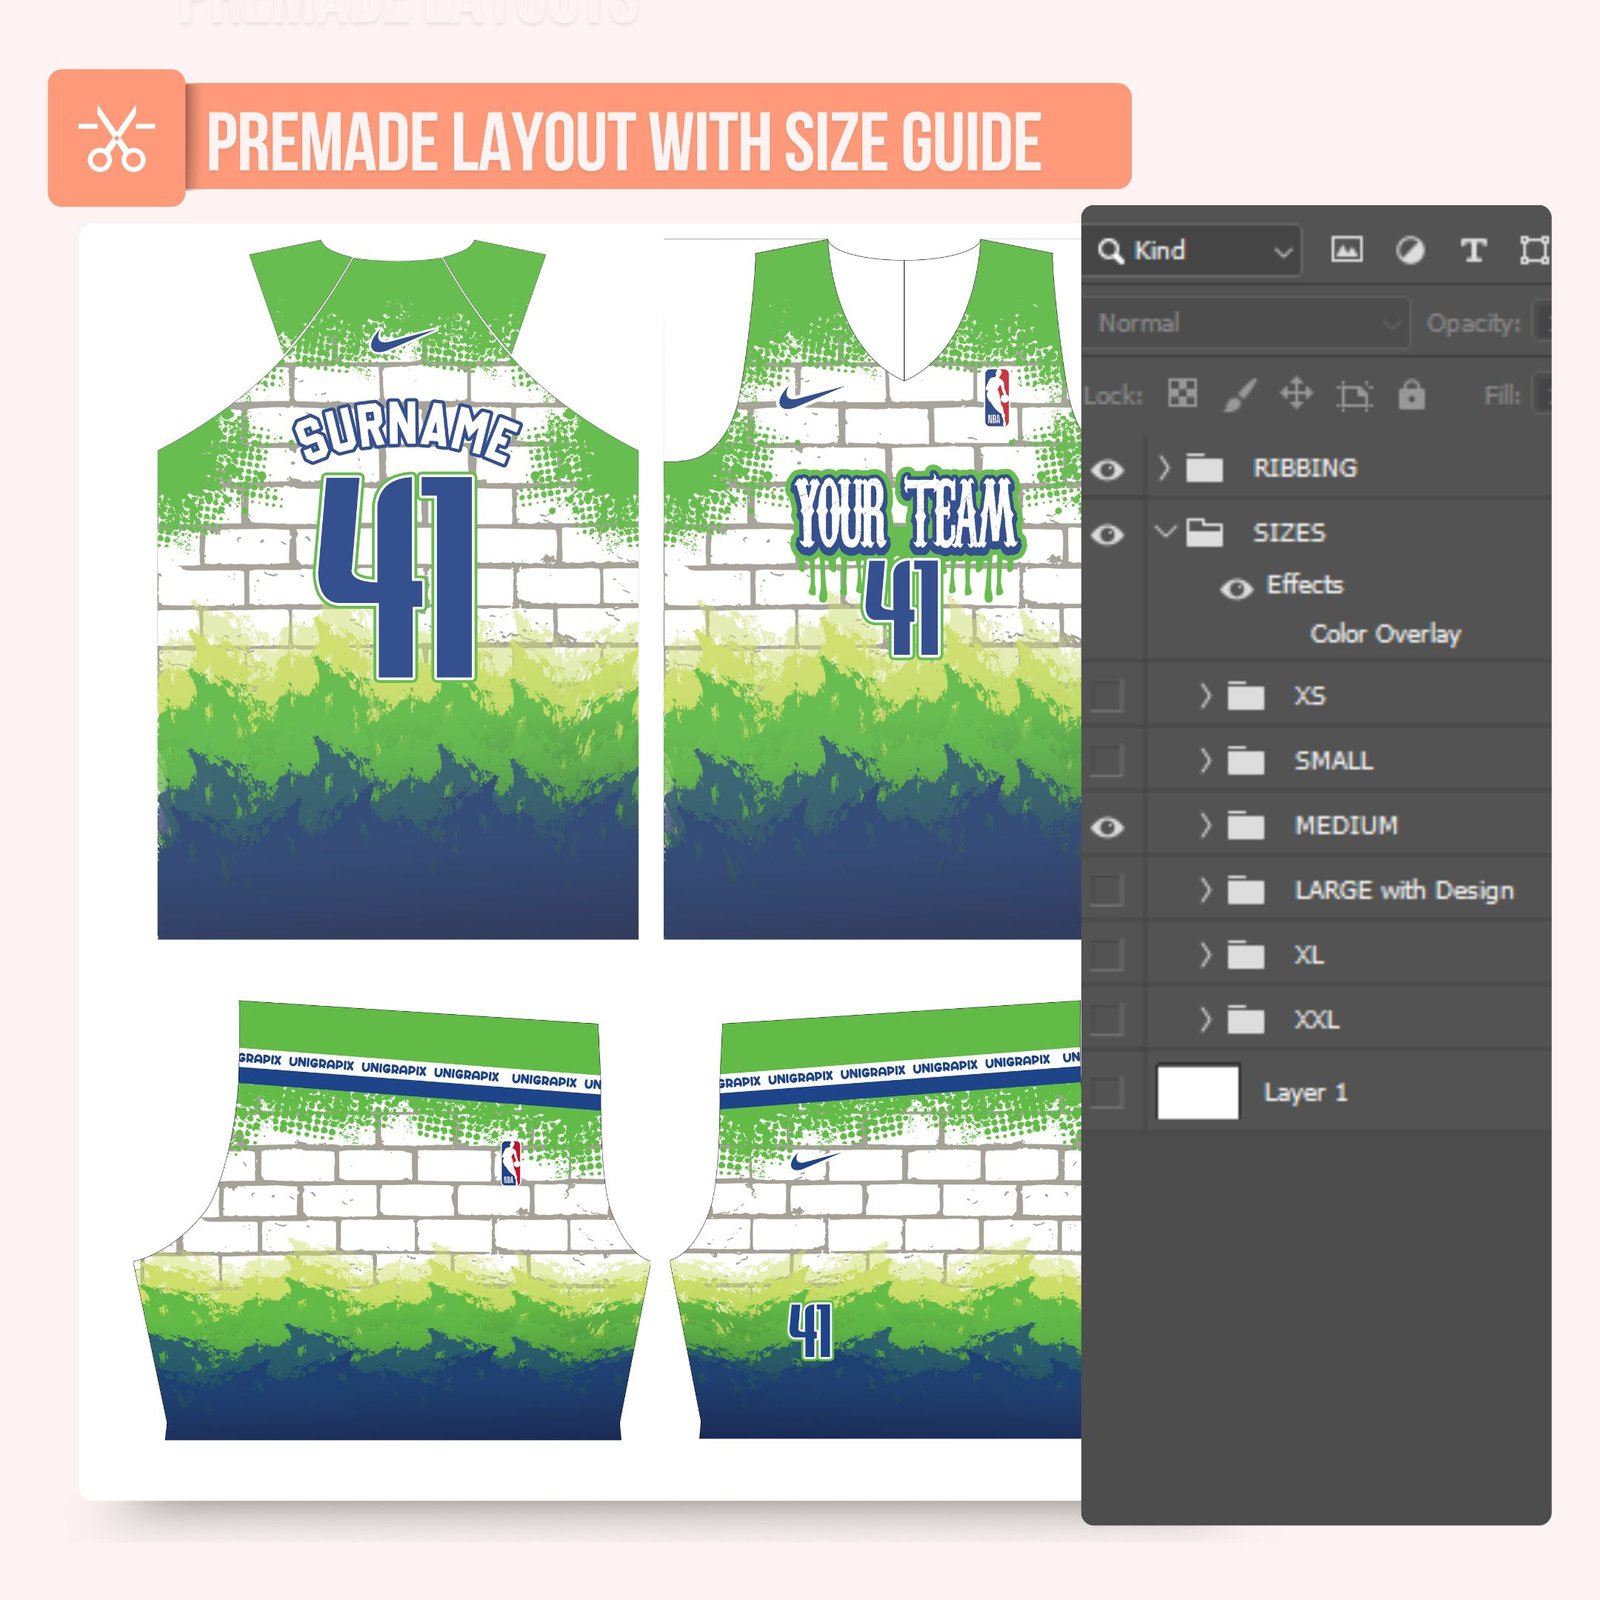Click the SMALL group folder icon
Screen dimensions: 1600x1600
click(x=1246, y=761)
